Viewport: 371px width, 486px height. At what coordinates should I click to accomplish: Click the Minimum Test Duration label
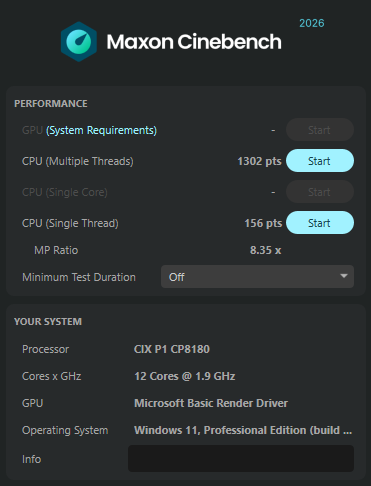point(79,277)
